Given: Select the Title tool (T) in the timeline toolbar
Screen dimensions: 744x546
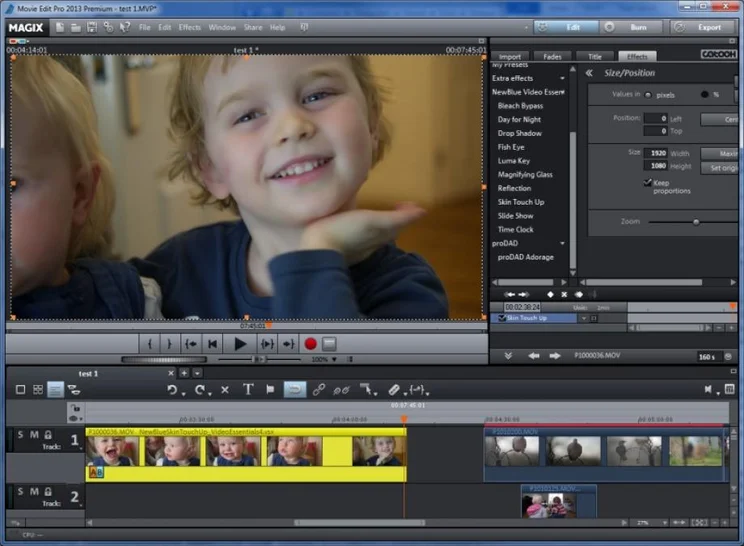Looking at the screenshot, I should pyautogui.click(x=248, y=389).
